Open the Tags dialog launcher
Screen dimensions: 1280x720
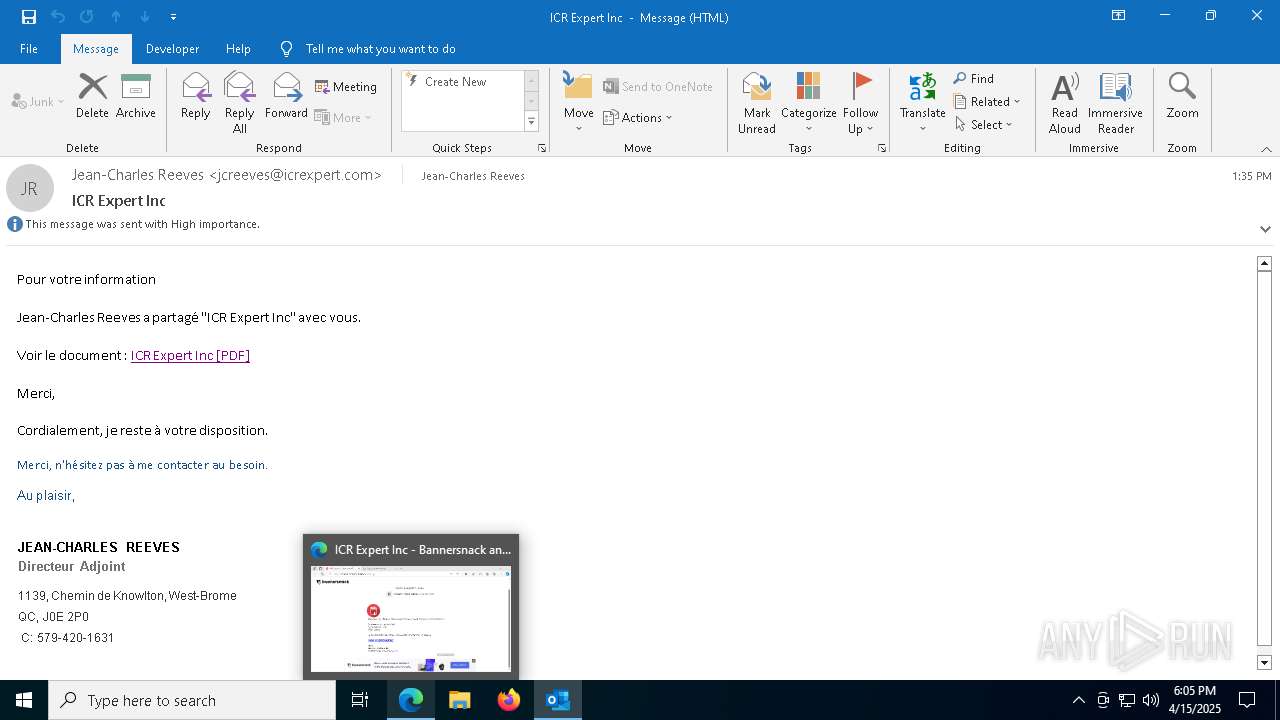point(882,148)
